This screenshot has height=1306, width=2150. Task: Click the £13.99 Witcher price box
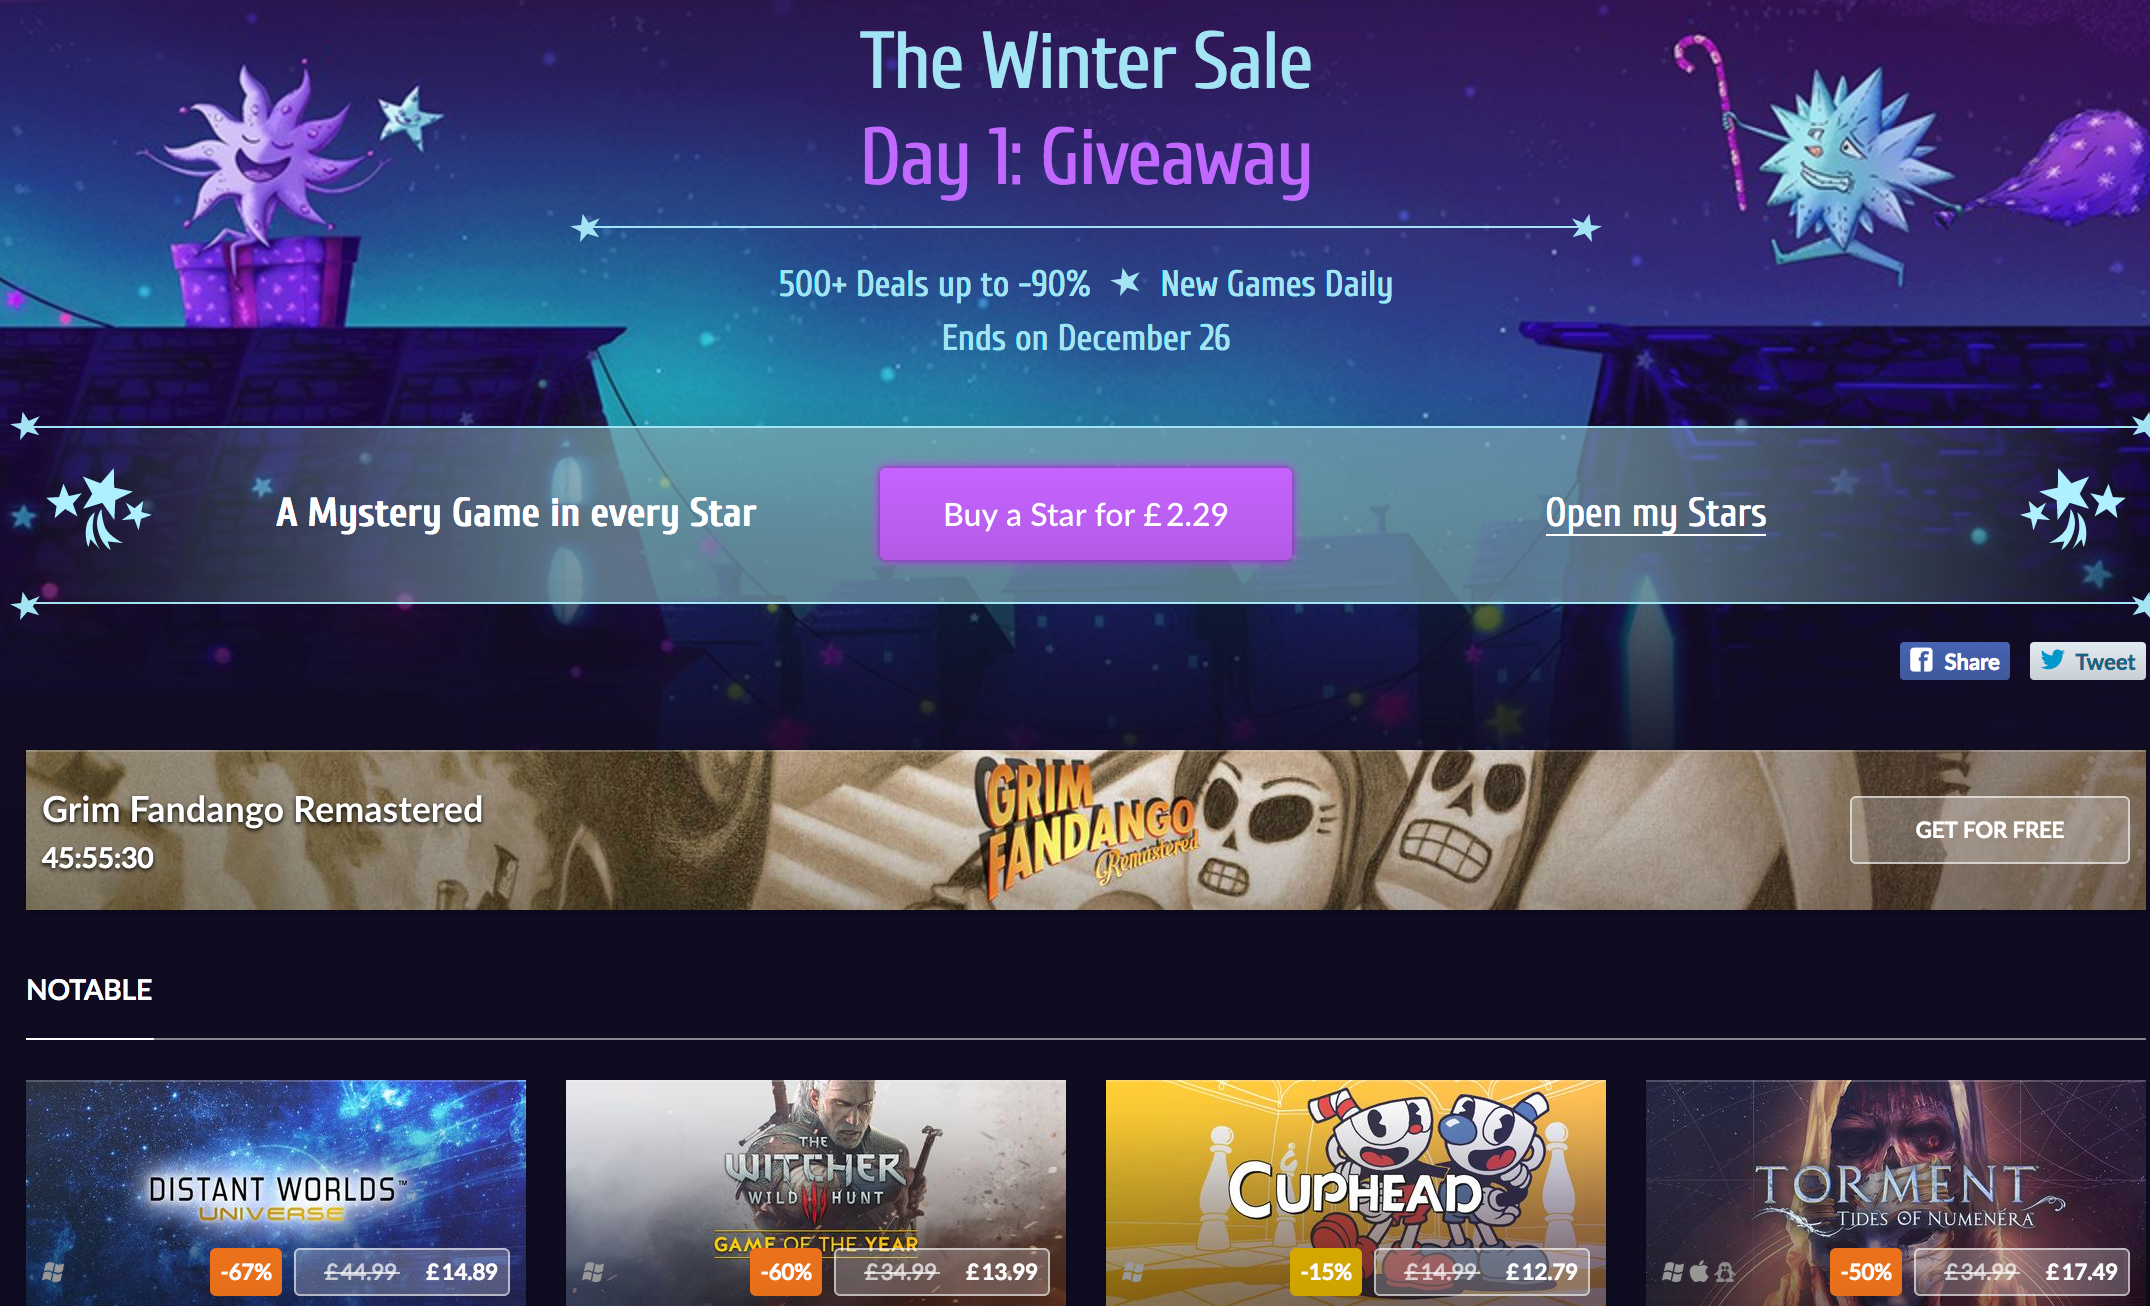(x=942, y=1272)
